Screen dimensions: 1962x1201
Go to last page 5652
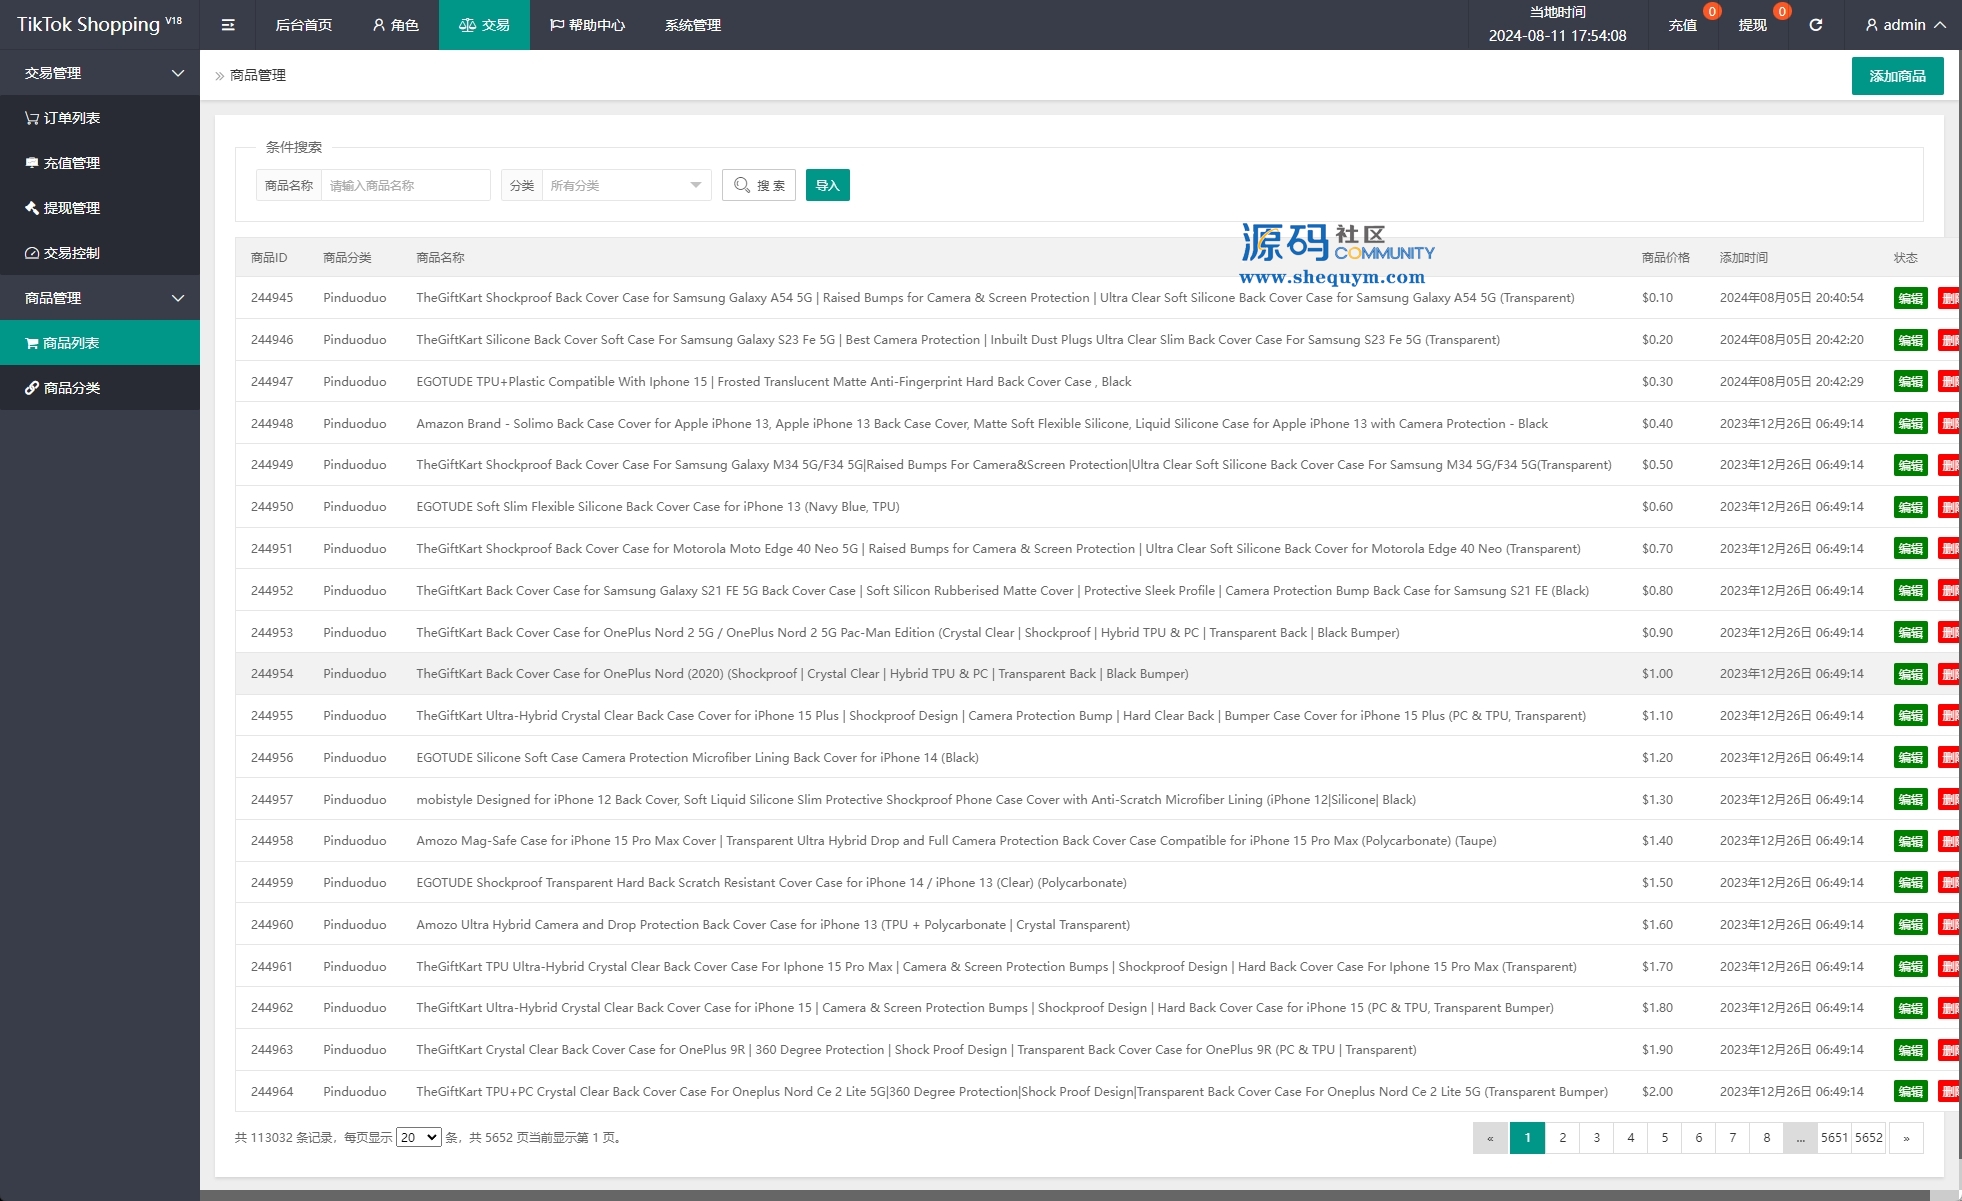coord(1869,1138)
